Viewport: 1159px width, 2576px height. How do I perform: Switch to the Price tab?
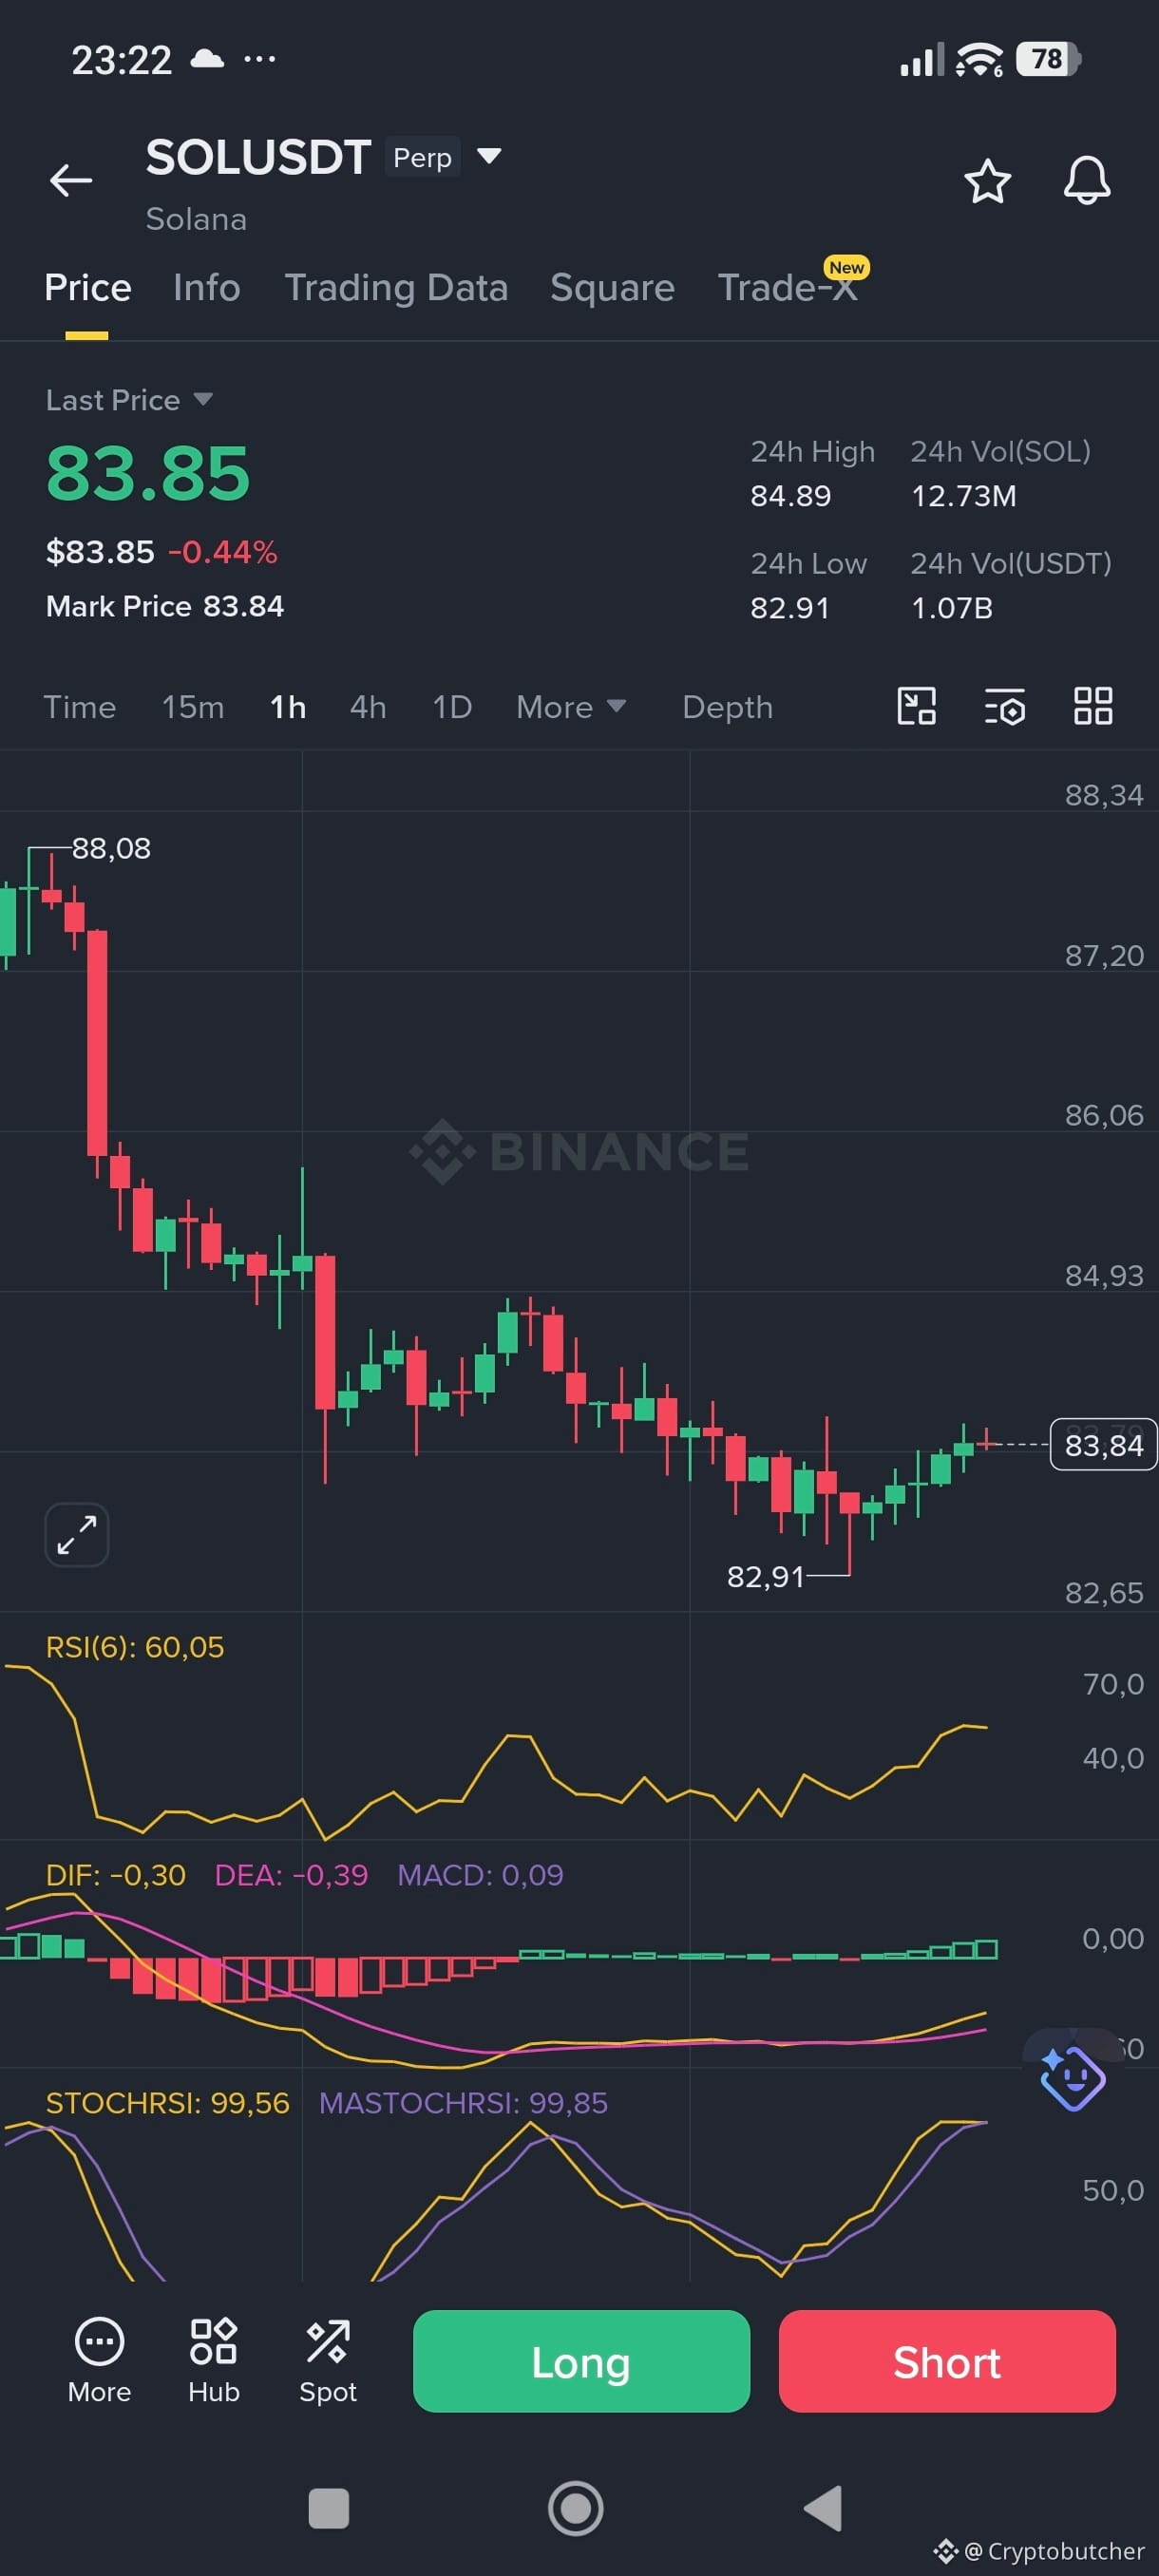(x=88, y=288)
